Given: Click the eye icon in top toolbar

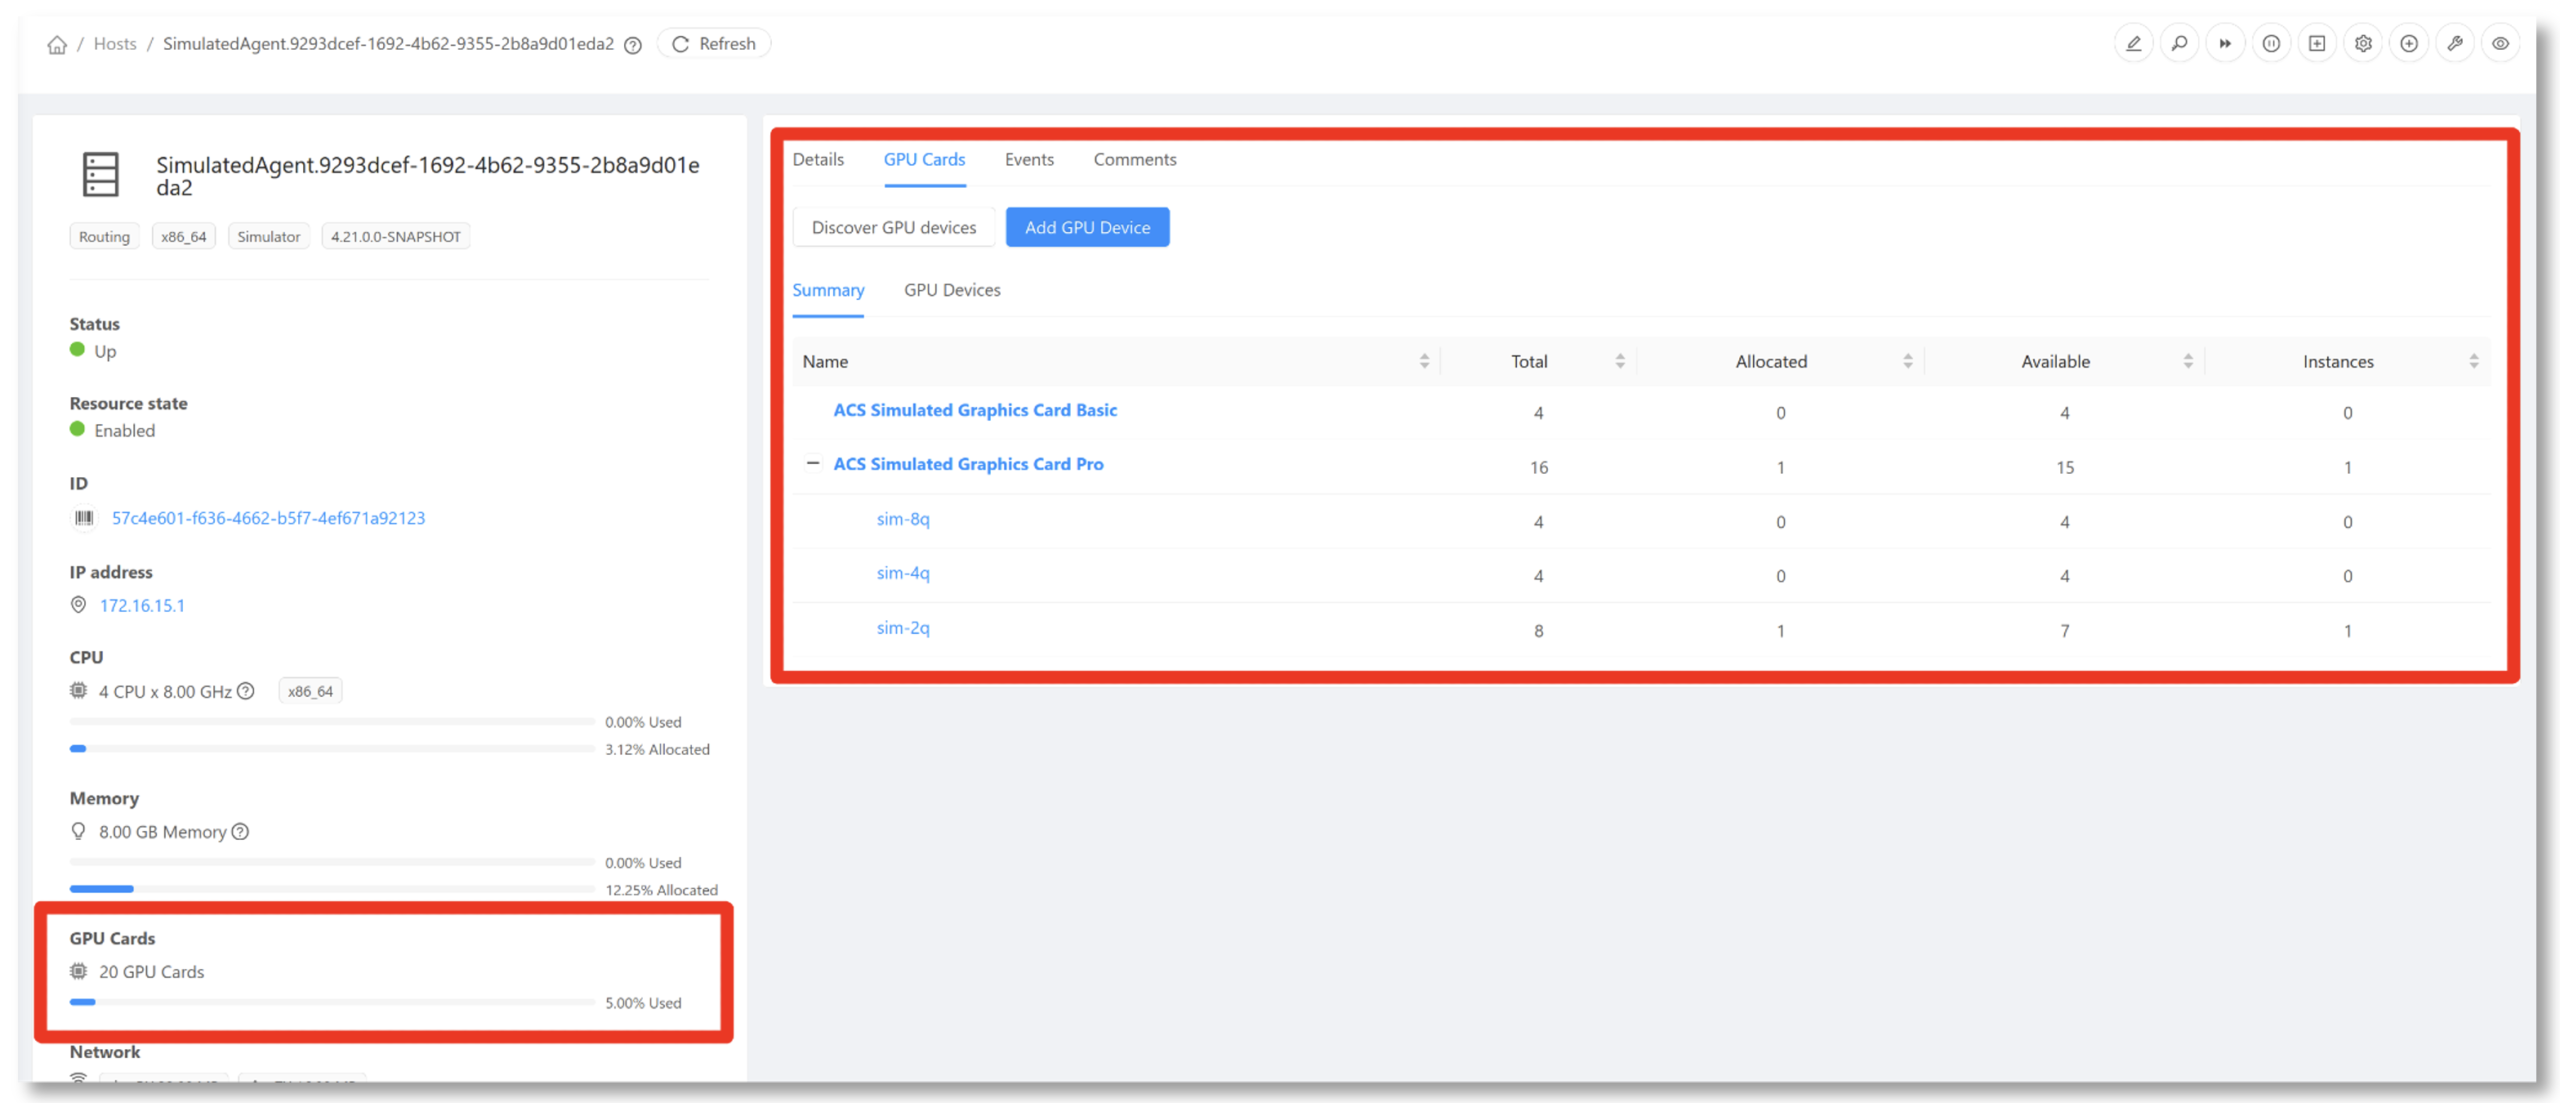Looking at the screenshot, I should coord(2500,44).
